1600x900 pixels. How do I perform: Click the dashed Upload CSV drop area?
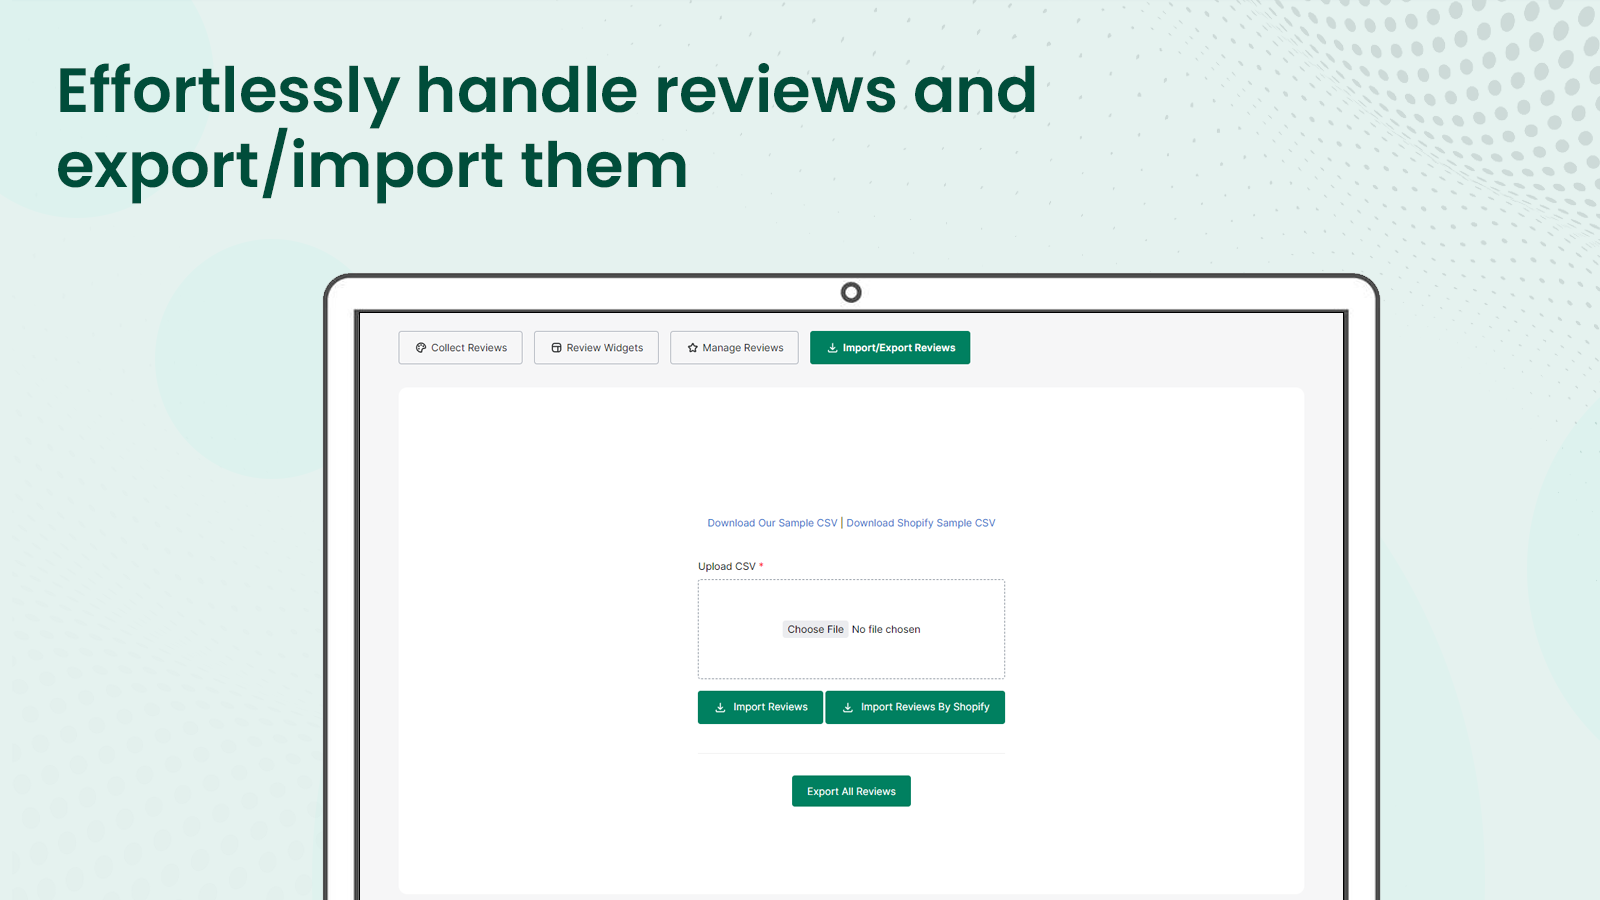tap(851, 600)
